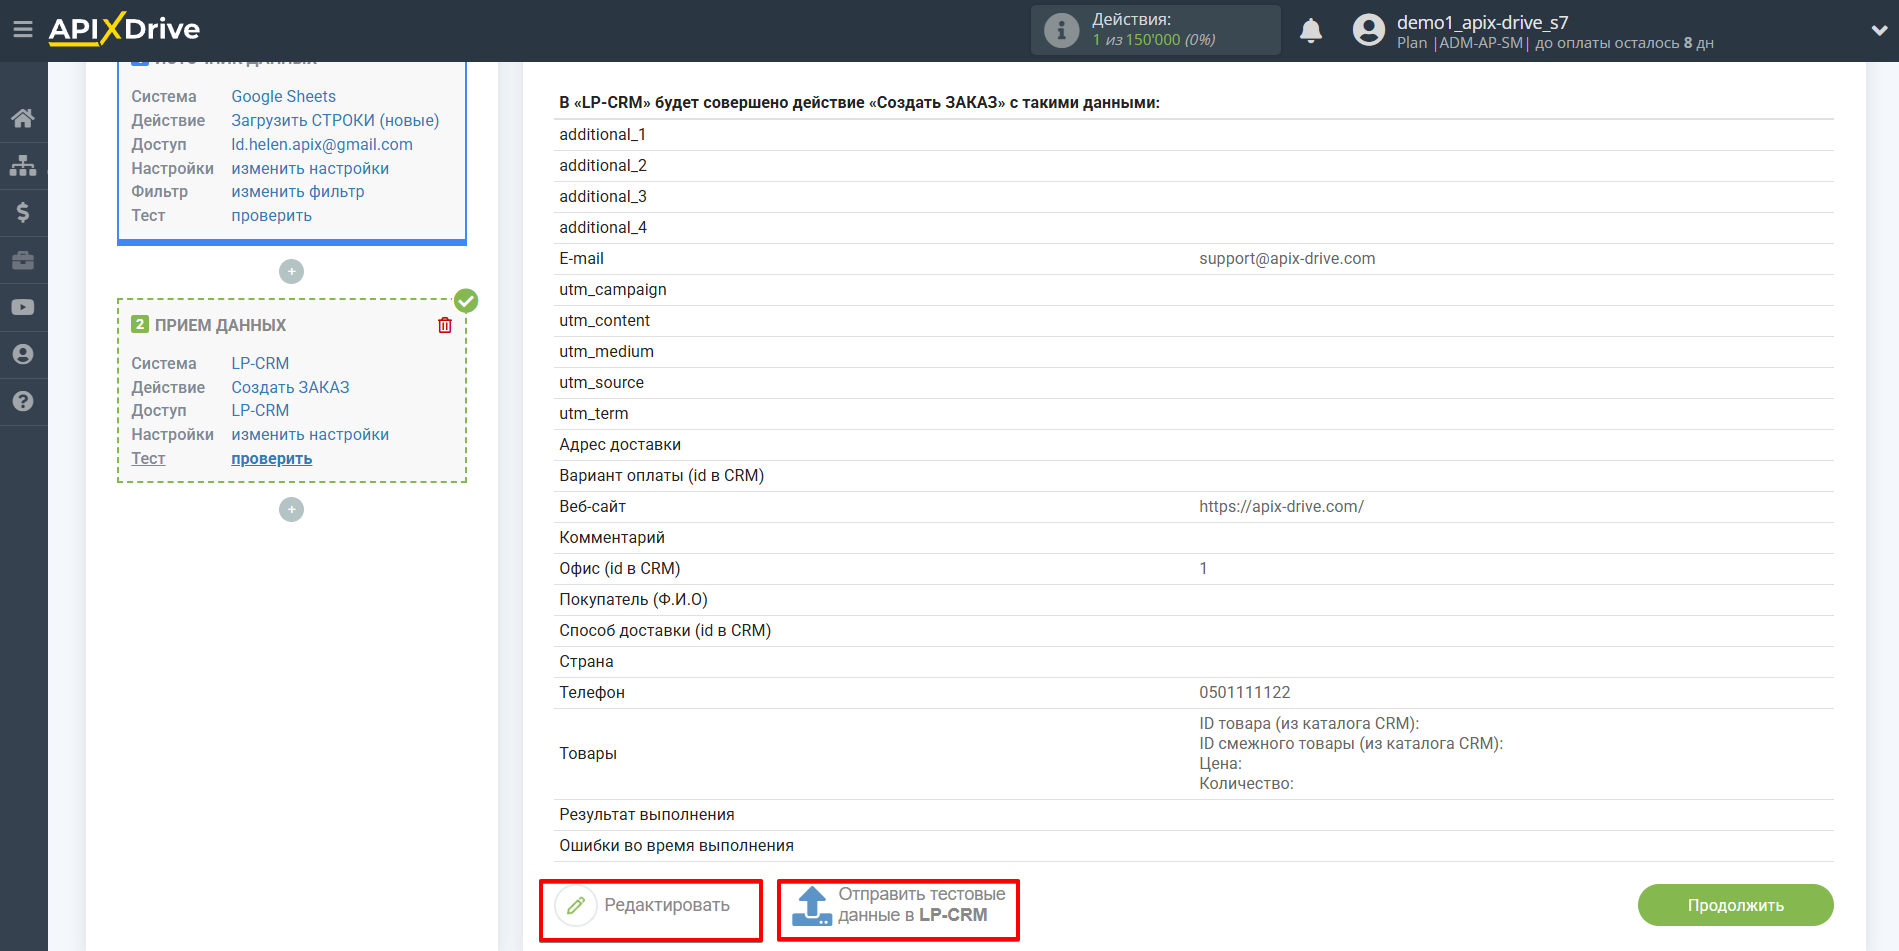
Task: Open YouTube video icon in sidebar
Action: 23,307
